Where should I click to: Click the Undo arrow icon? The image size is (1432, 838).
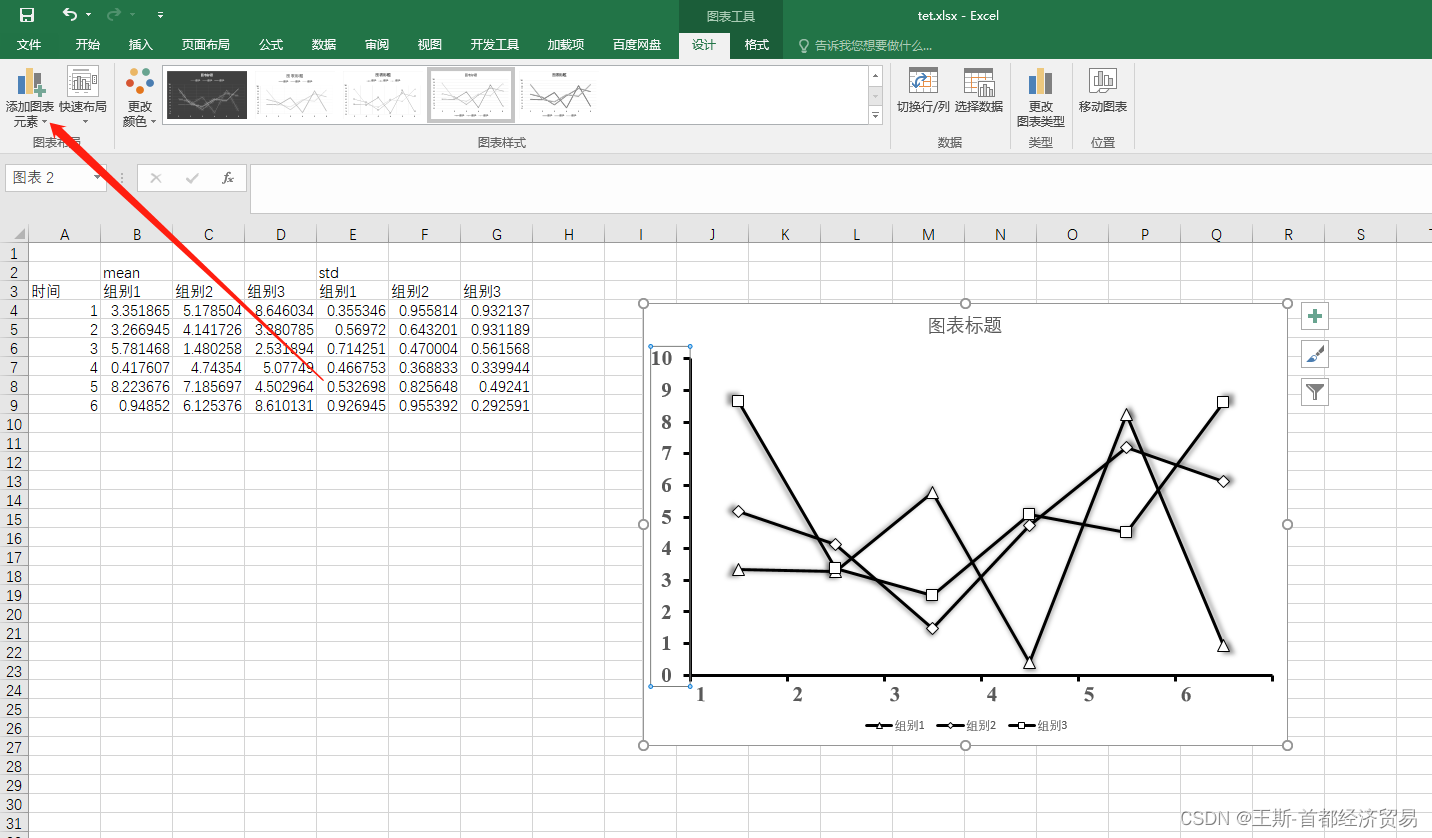pos(69,15)
